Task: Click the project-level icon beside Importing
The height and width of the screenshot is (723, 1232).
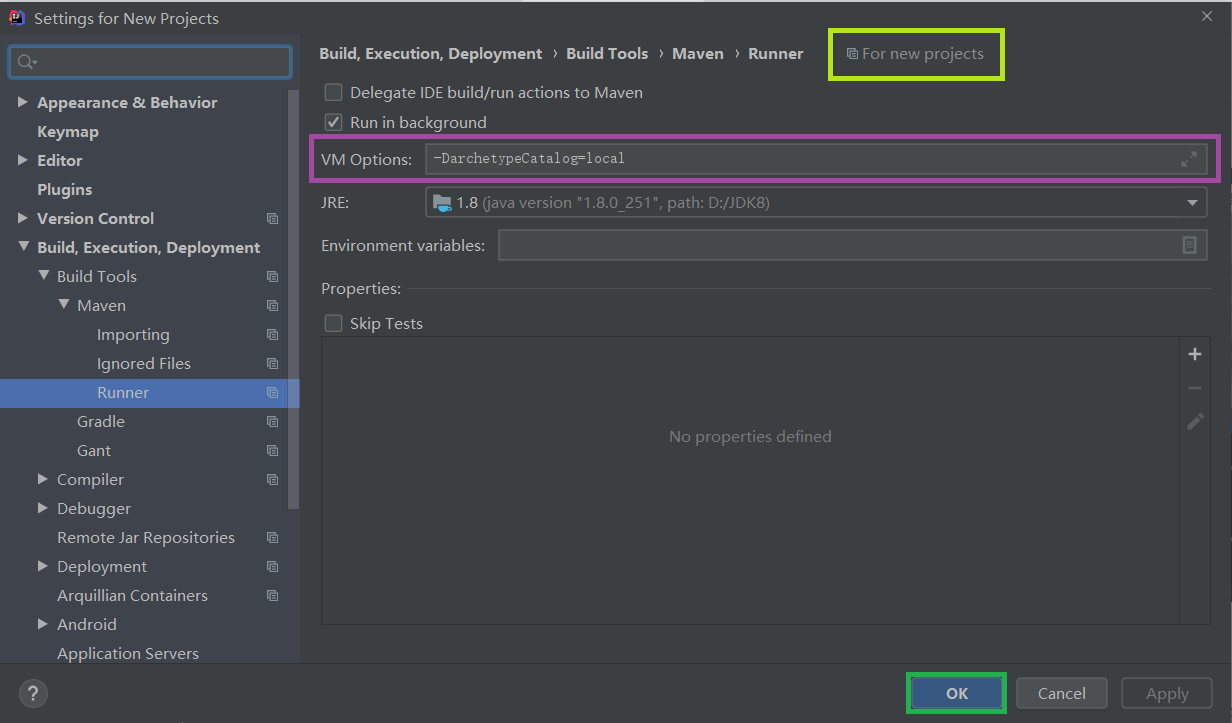Action: [272, 334]
